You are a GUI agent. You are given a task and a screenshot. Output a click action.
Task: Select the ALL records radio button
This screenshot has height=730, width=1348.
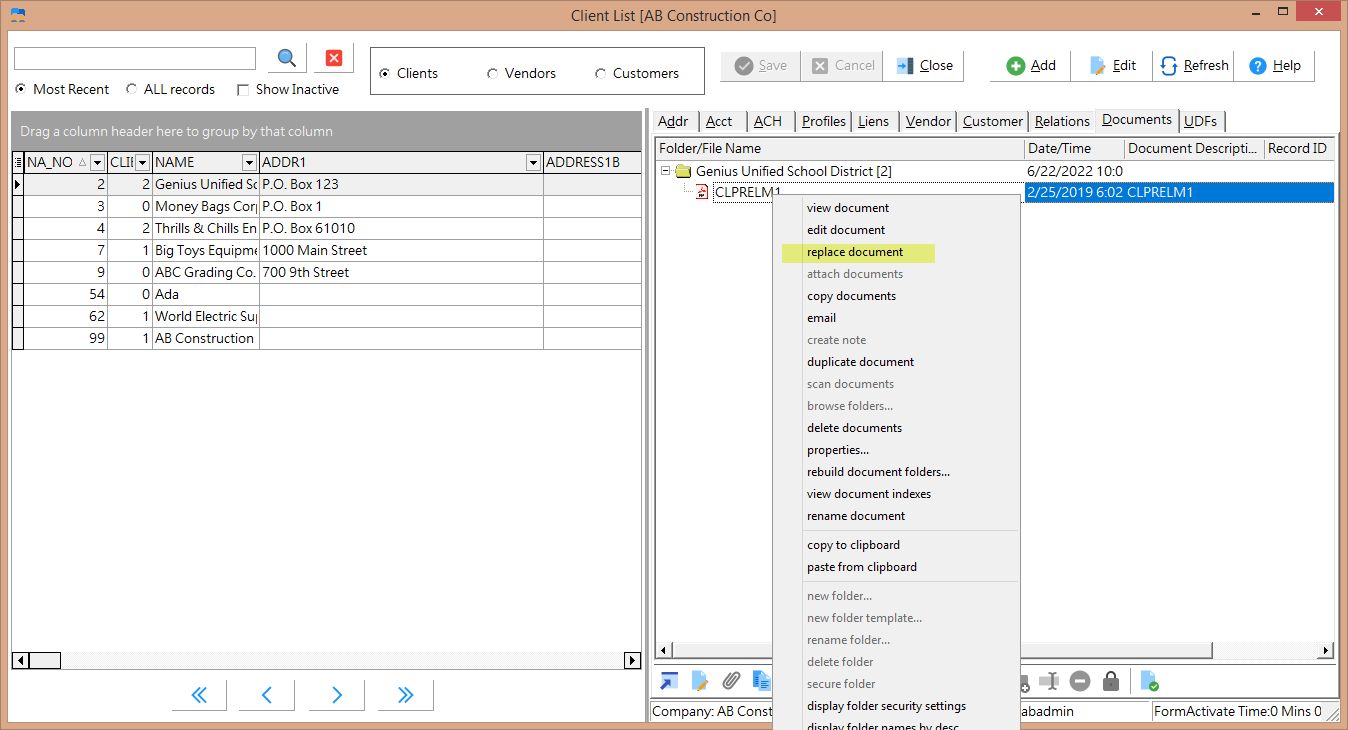(x=132, y=89)
